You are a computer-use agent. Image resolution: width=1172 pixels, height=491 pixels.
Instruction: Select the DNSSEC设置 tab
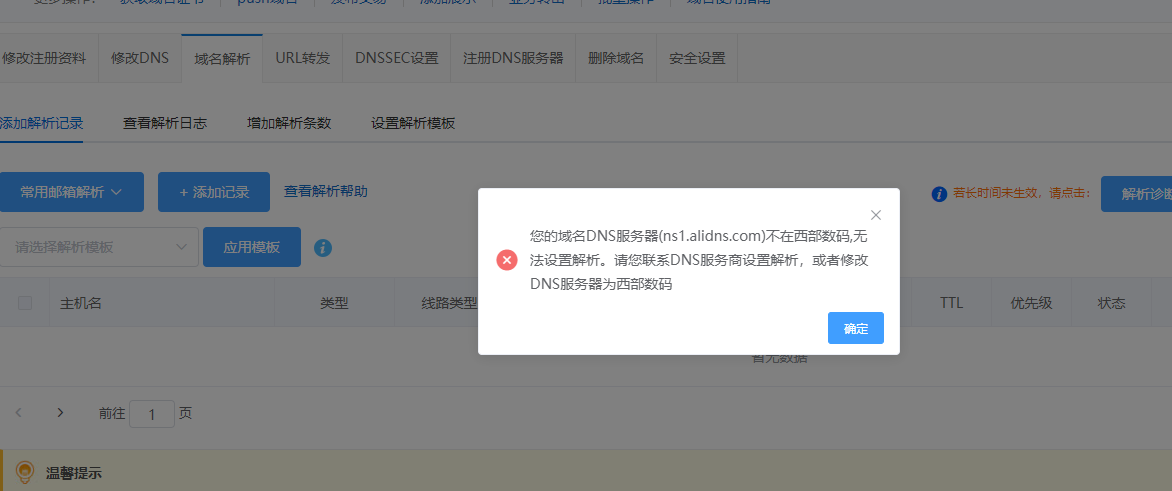tap(396, 58)
